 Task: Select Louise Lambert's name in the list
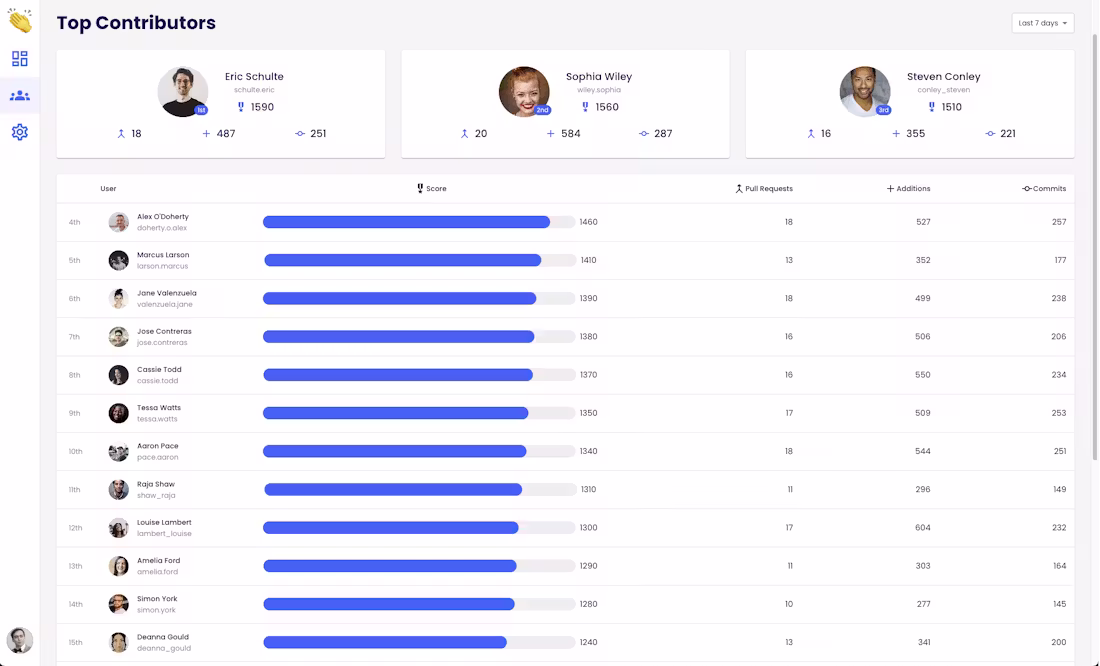coord(164,522)
